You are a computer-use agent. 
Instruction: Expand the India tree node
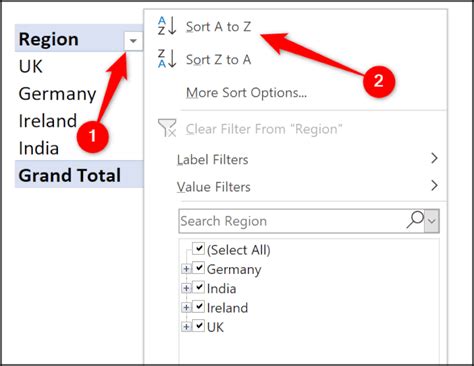(186, 288)
